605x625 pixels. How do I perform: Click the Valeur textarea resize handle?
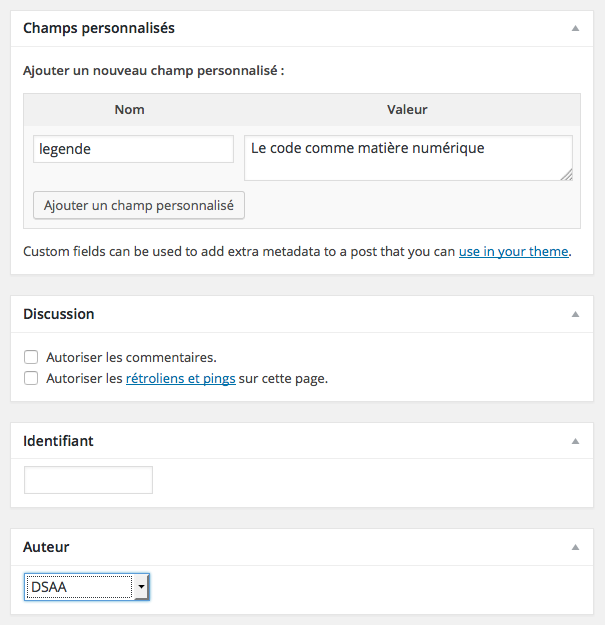tap(566, 174)
